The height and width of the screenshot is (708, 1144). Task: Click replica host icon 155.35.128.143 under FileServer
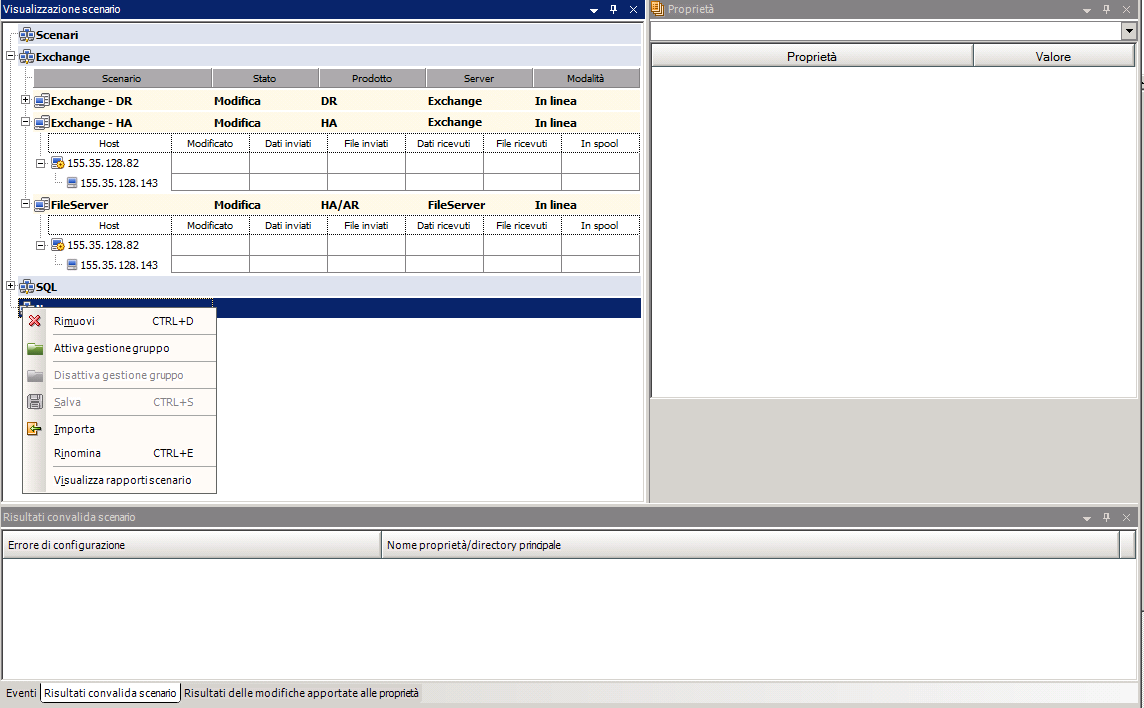pyautogui.click(x=72, y=265)
